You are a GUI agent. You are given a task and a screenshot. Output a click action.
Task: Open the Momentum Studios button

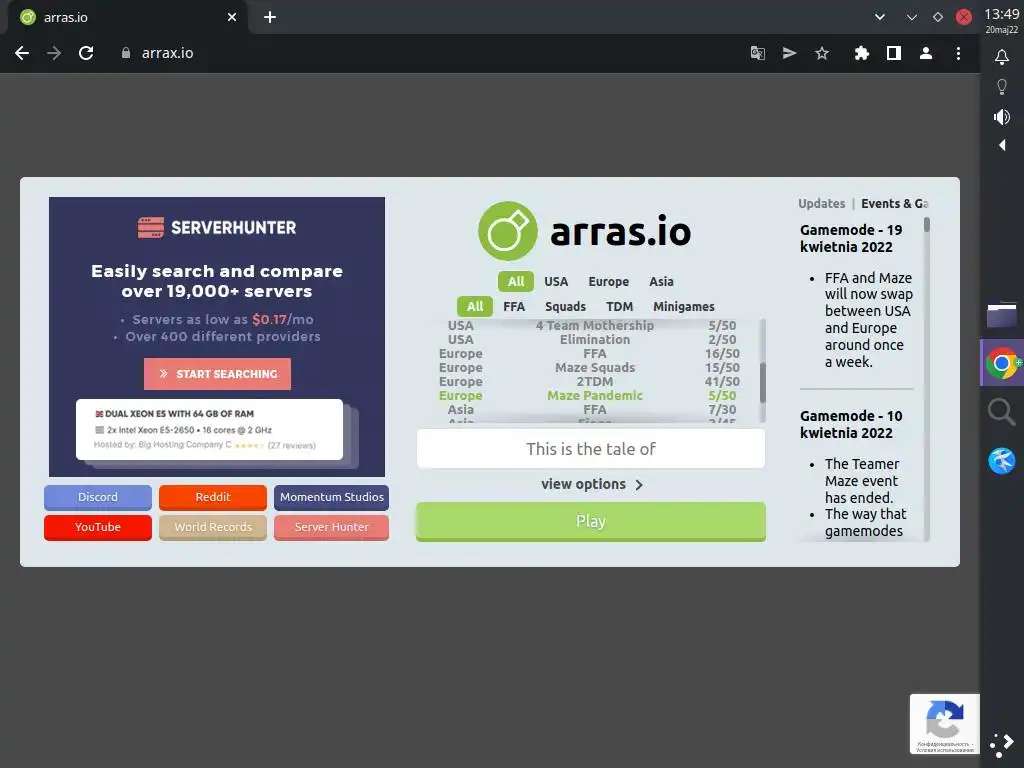click(332, 497)
